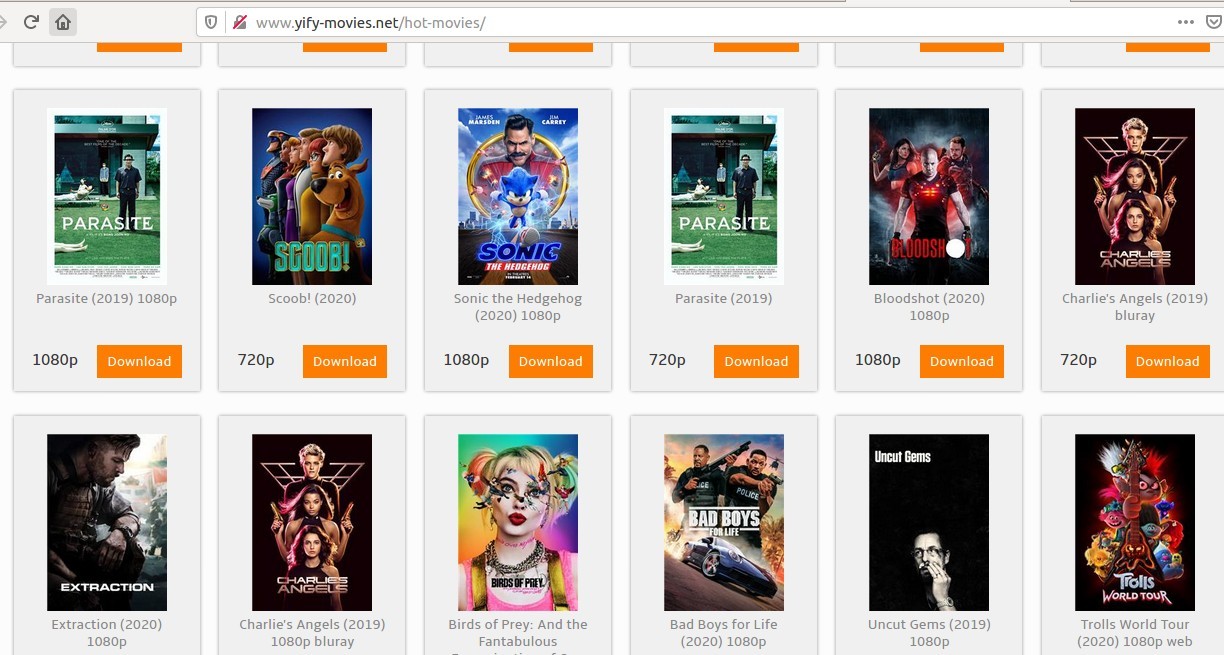The width and height of the screenshot is (1224, 655).
Task: Download Charlie's Angels (2019) 720p bluray
Action: click(x=1167, y=361)
